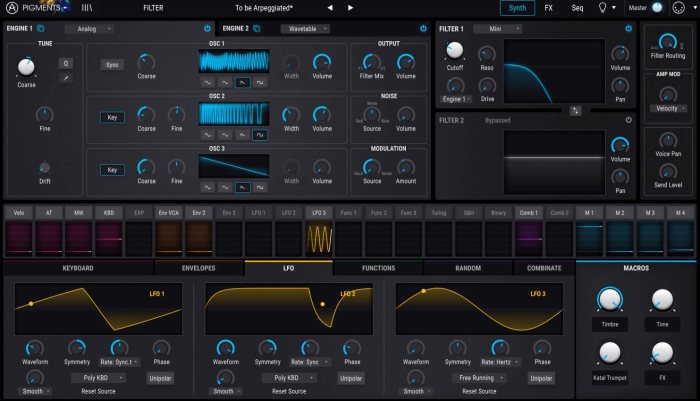Open the settings wheel icon at top right
Image resolution: width=700 pixels, height=401 pixels.
coord(679,8)
